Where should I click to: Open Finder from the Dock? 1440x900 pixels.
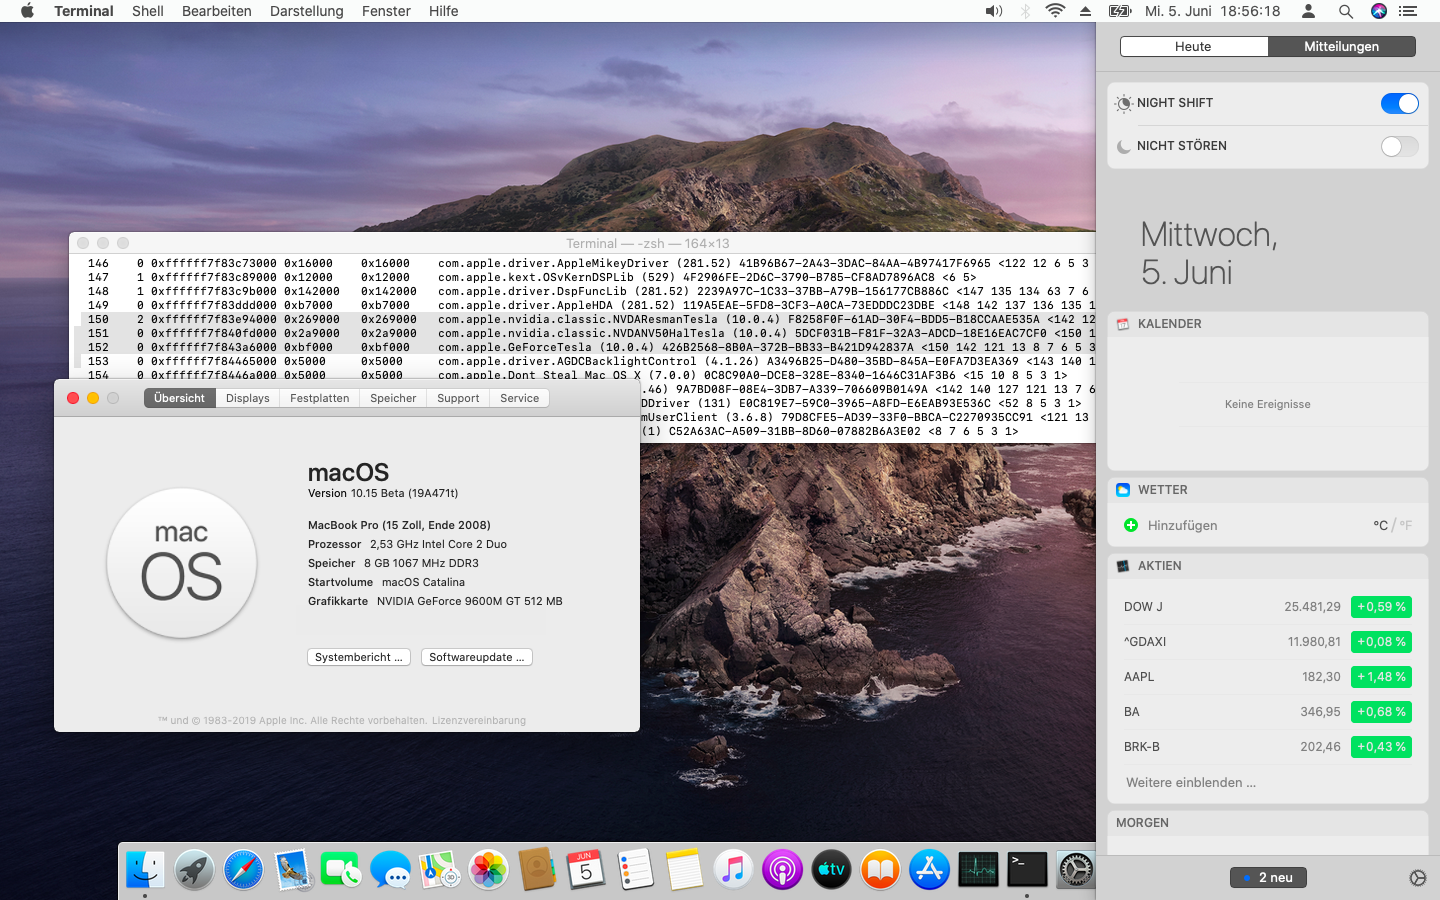(x=145, y=869)
